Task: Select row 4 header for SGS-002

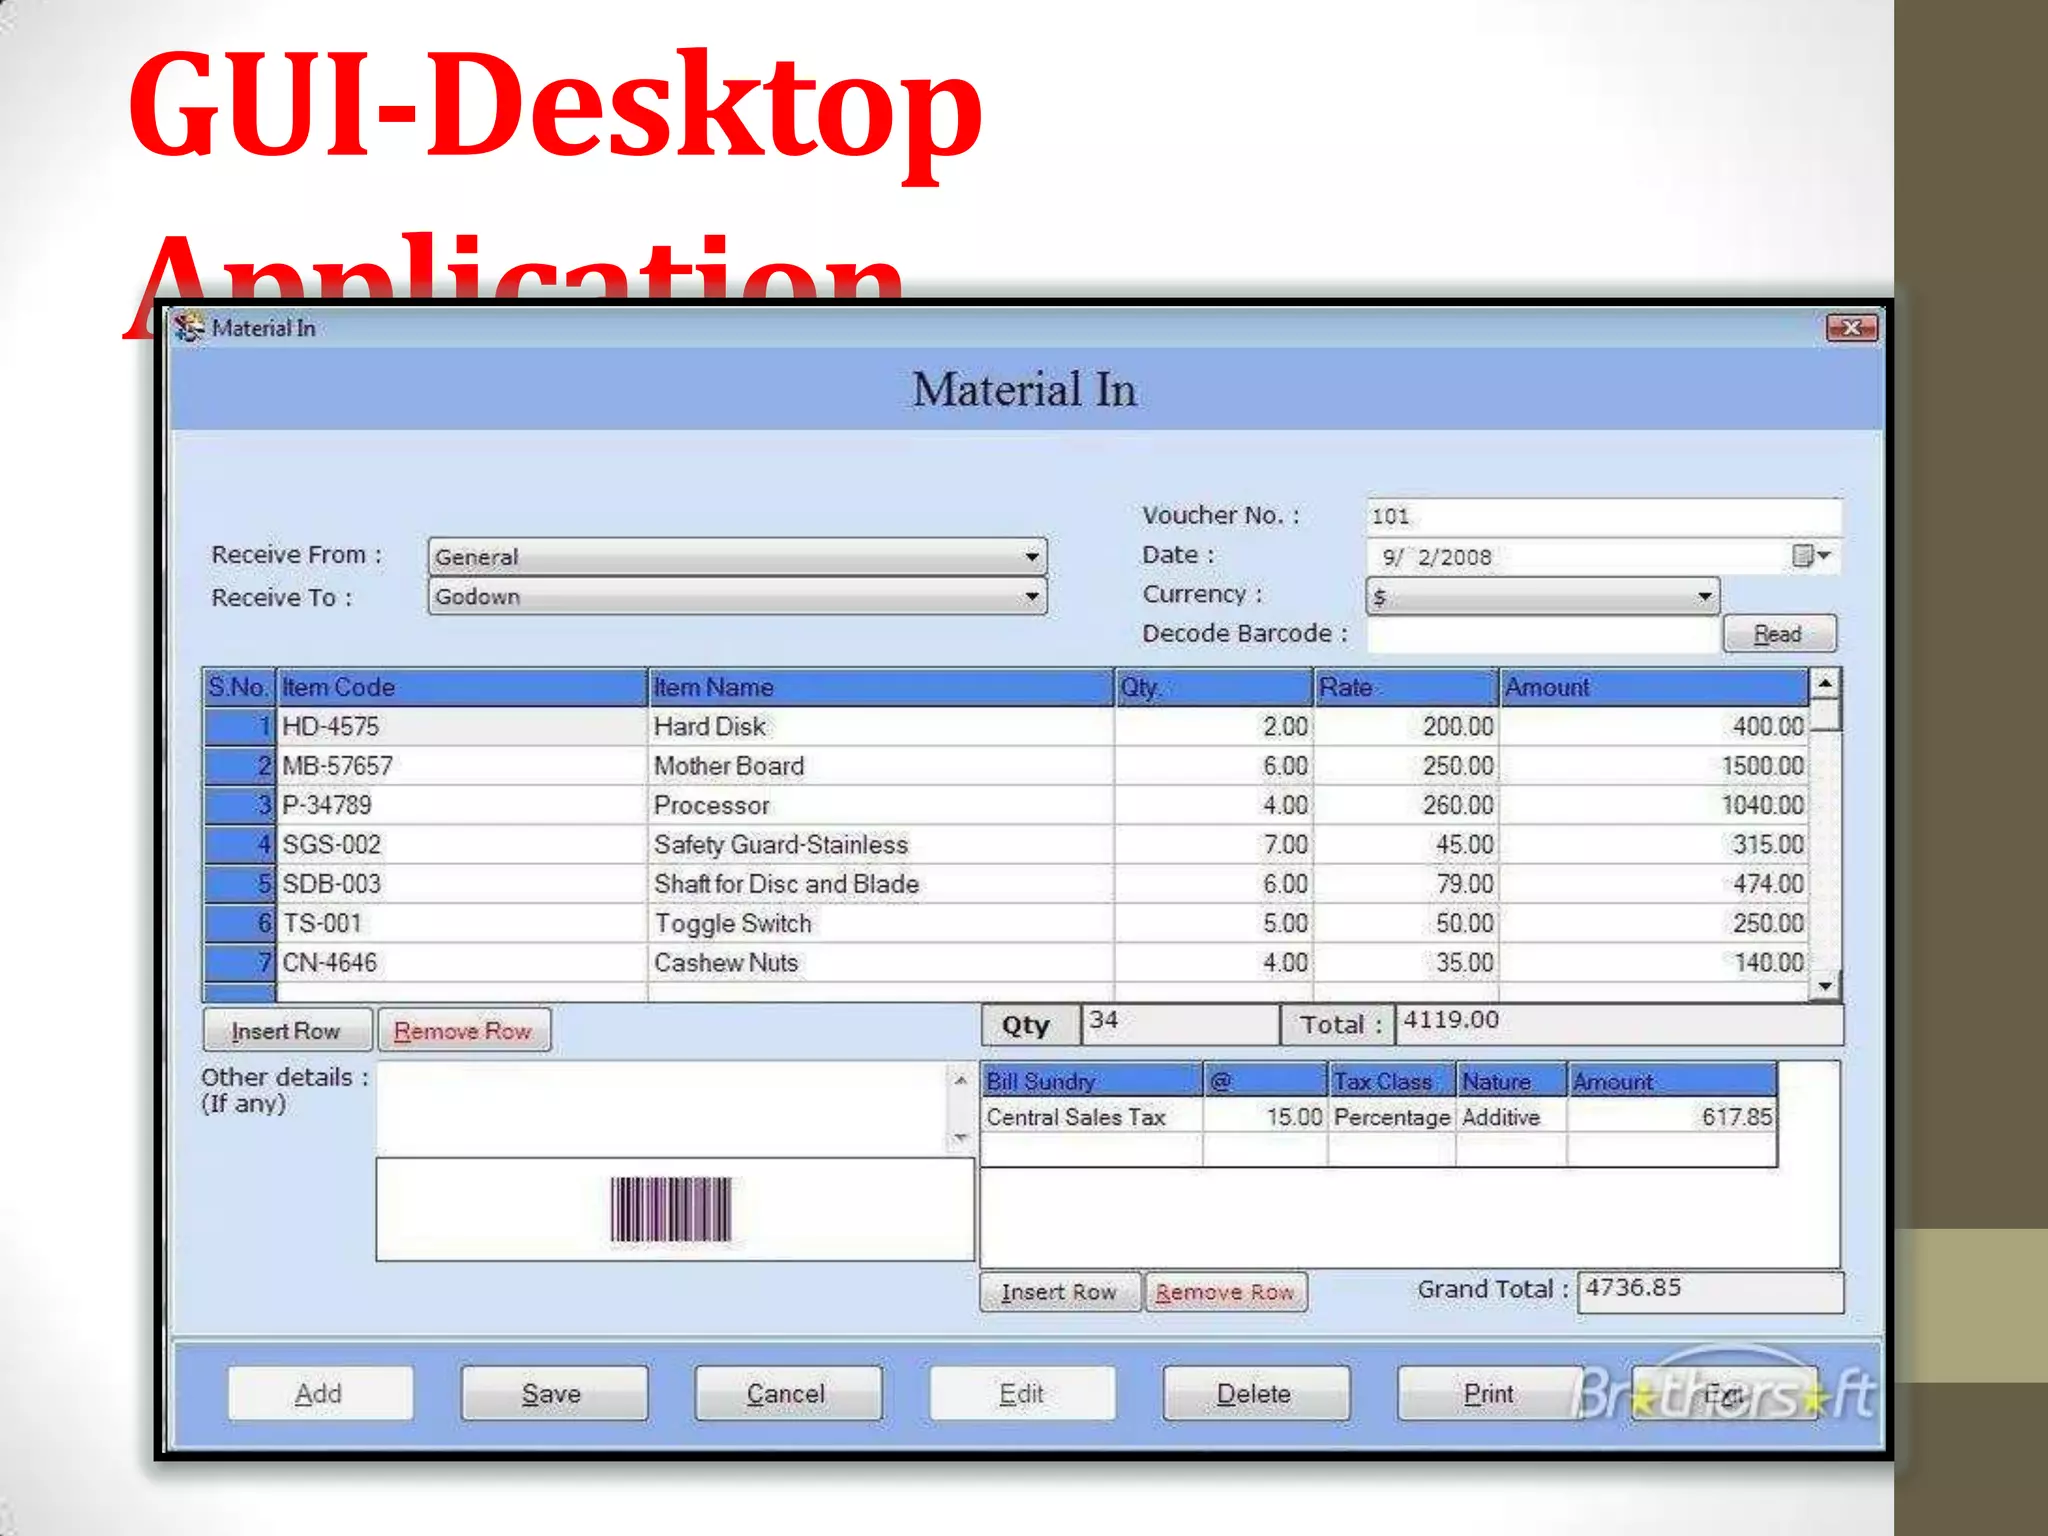Action: (239, 845)
